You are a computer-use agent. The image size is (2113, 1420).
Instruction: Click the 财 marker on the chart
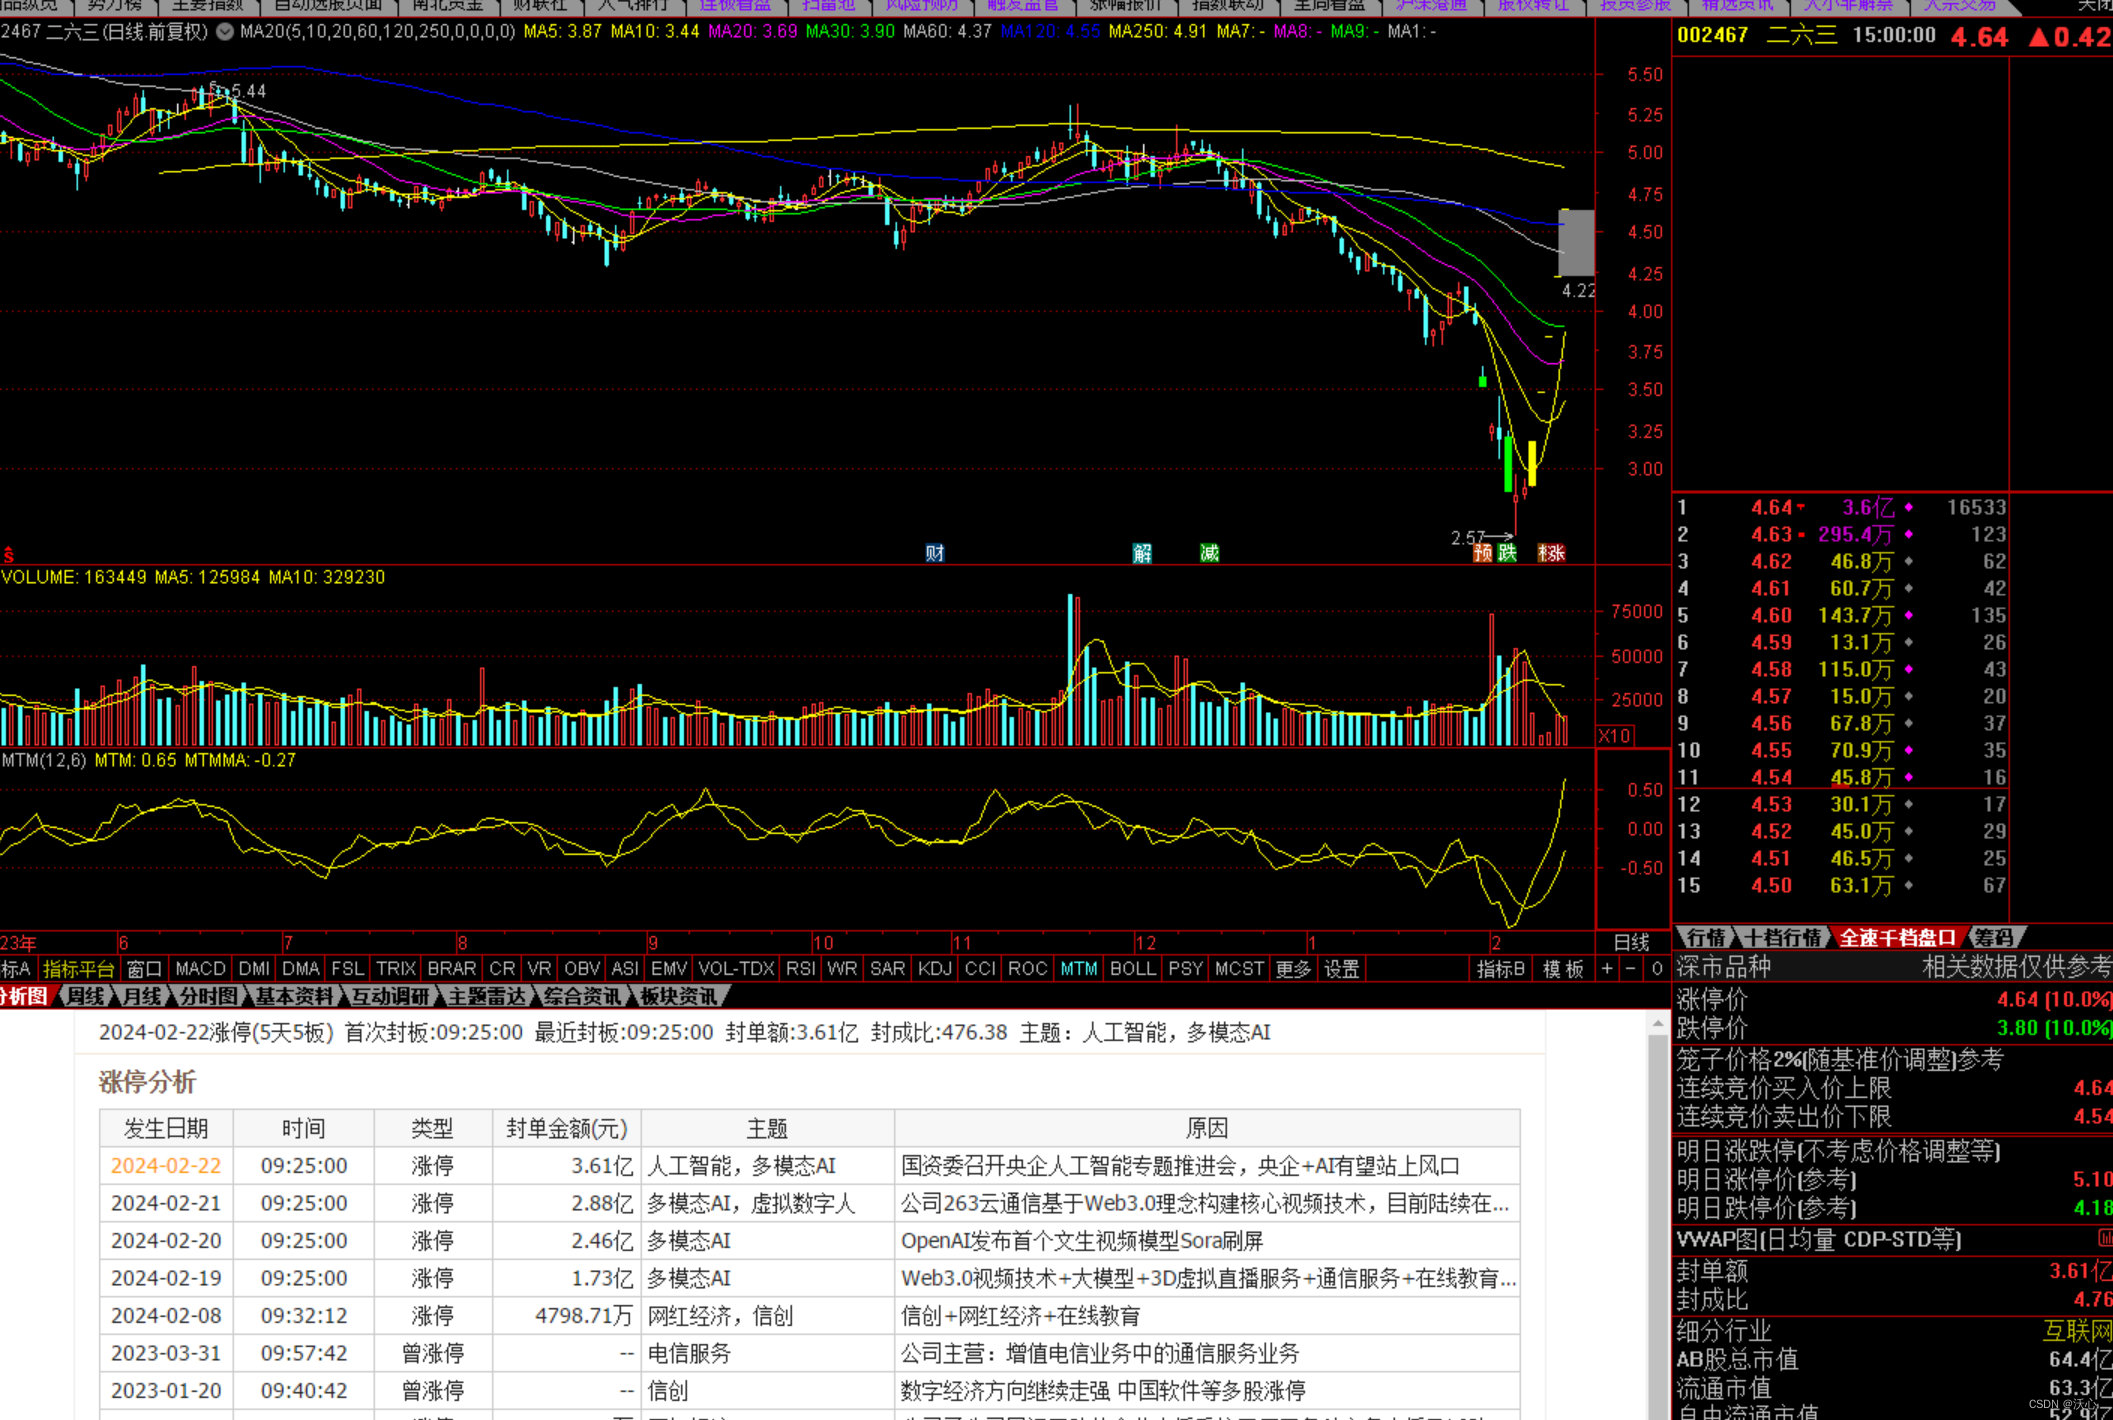[935, 553]
